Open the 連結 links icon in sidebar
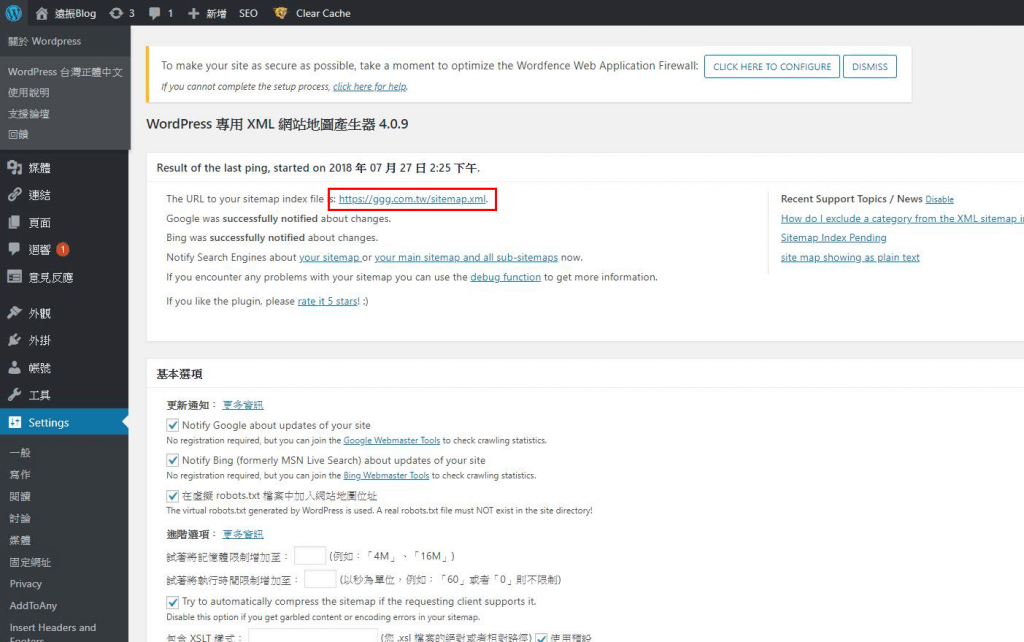The image size is (1024, 642). click(x=14, y=195)
